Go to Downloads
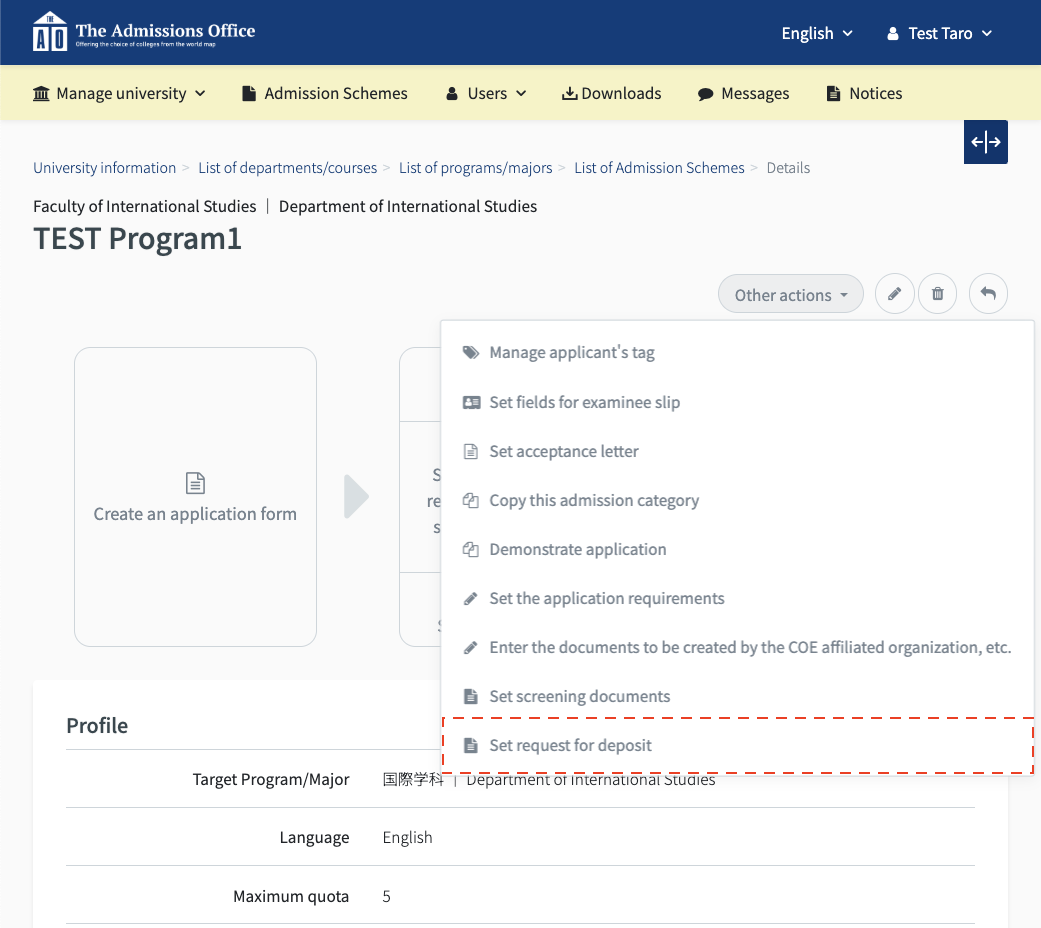 (x=611, y=94)
